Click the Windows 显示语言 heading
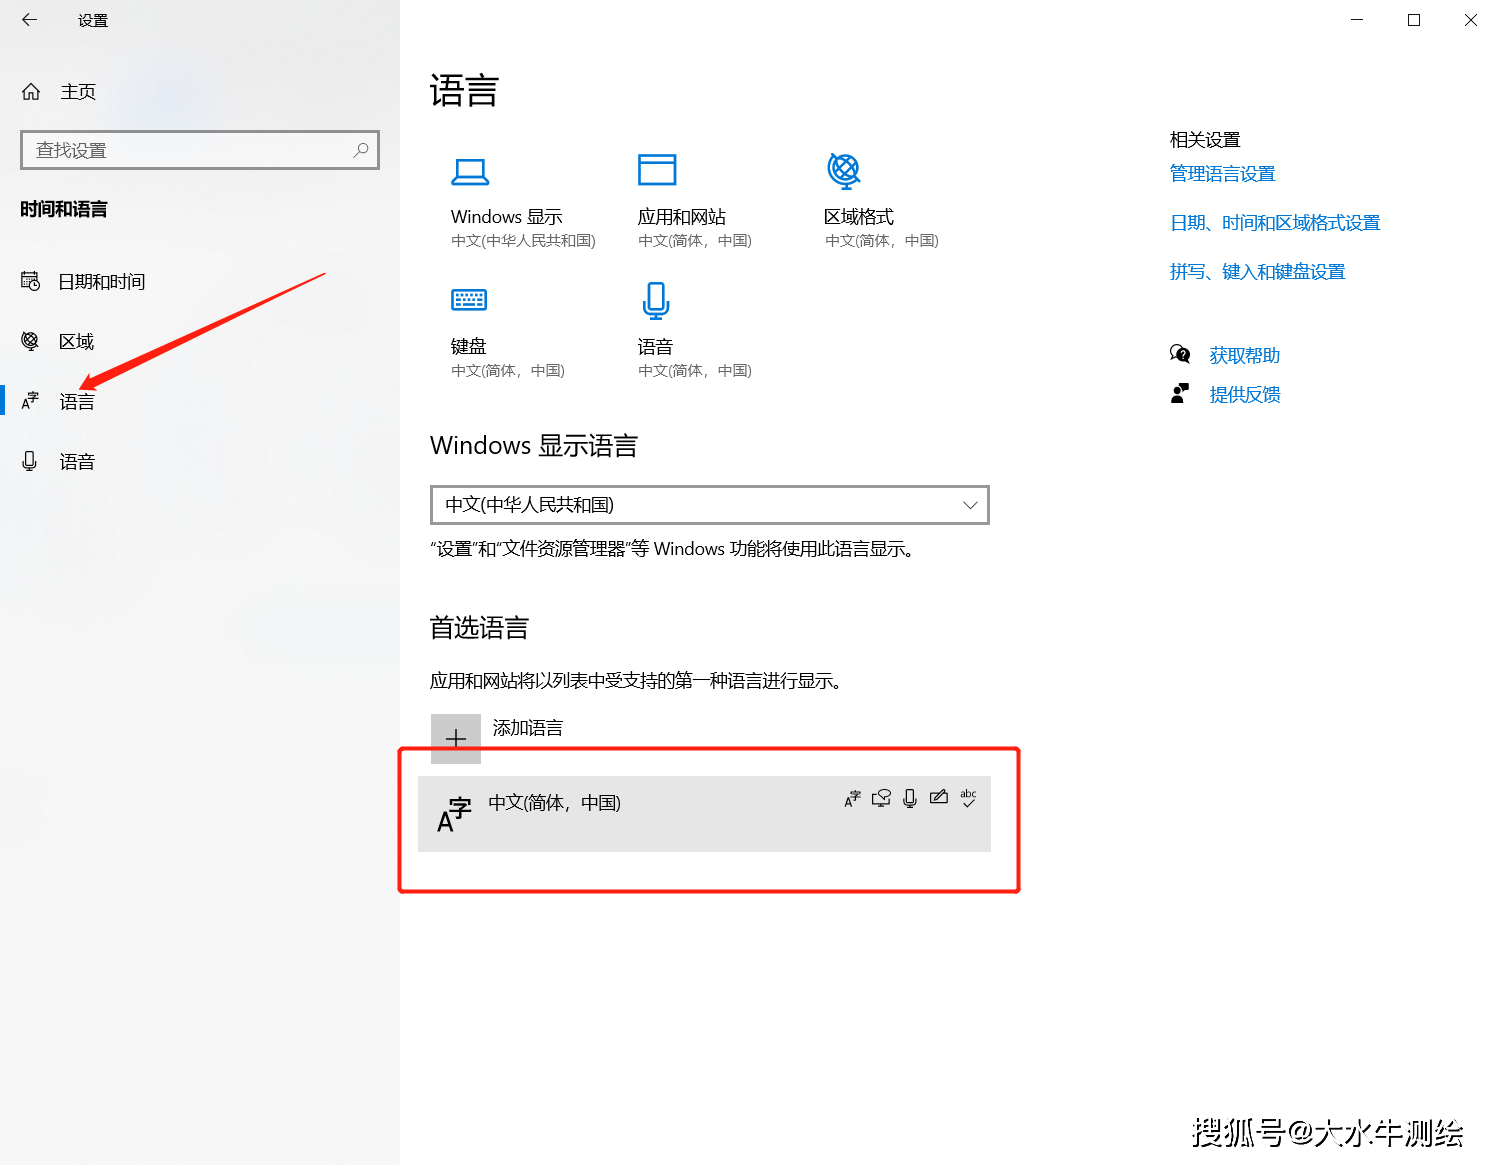The width and height of the screenshot is (1500, 1165). 534,446
